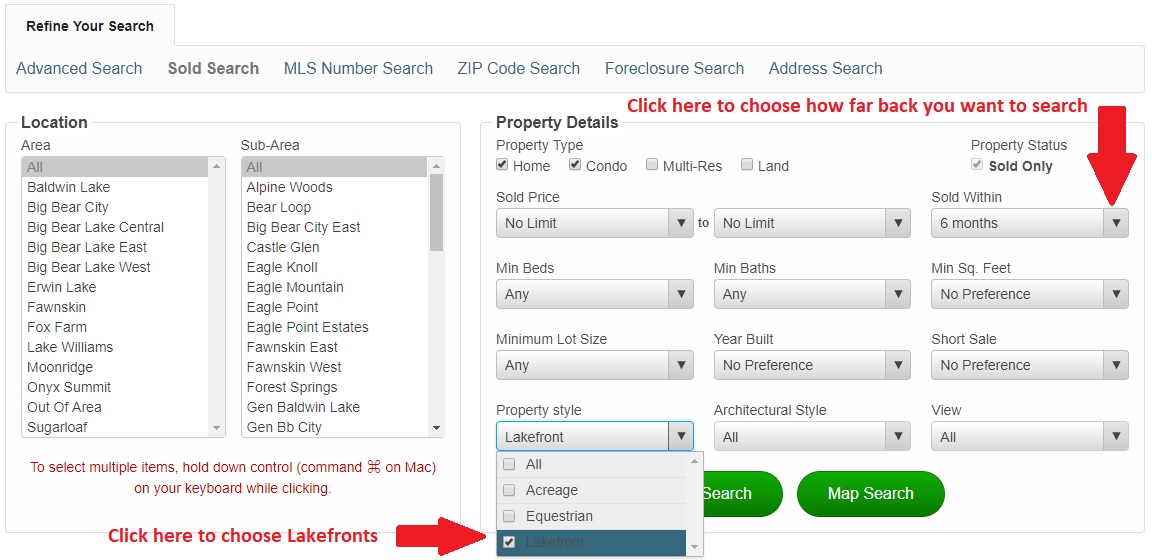Screen dimensions: 1152x560
Task: Select Eagle Point in Sub-Area list
Action: point(282,307)
